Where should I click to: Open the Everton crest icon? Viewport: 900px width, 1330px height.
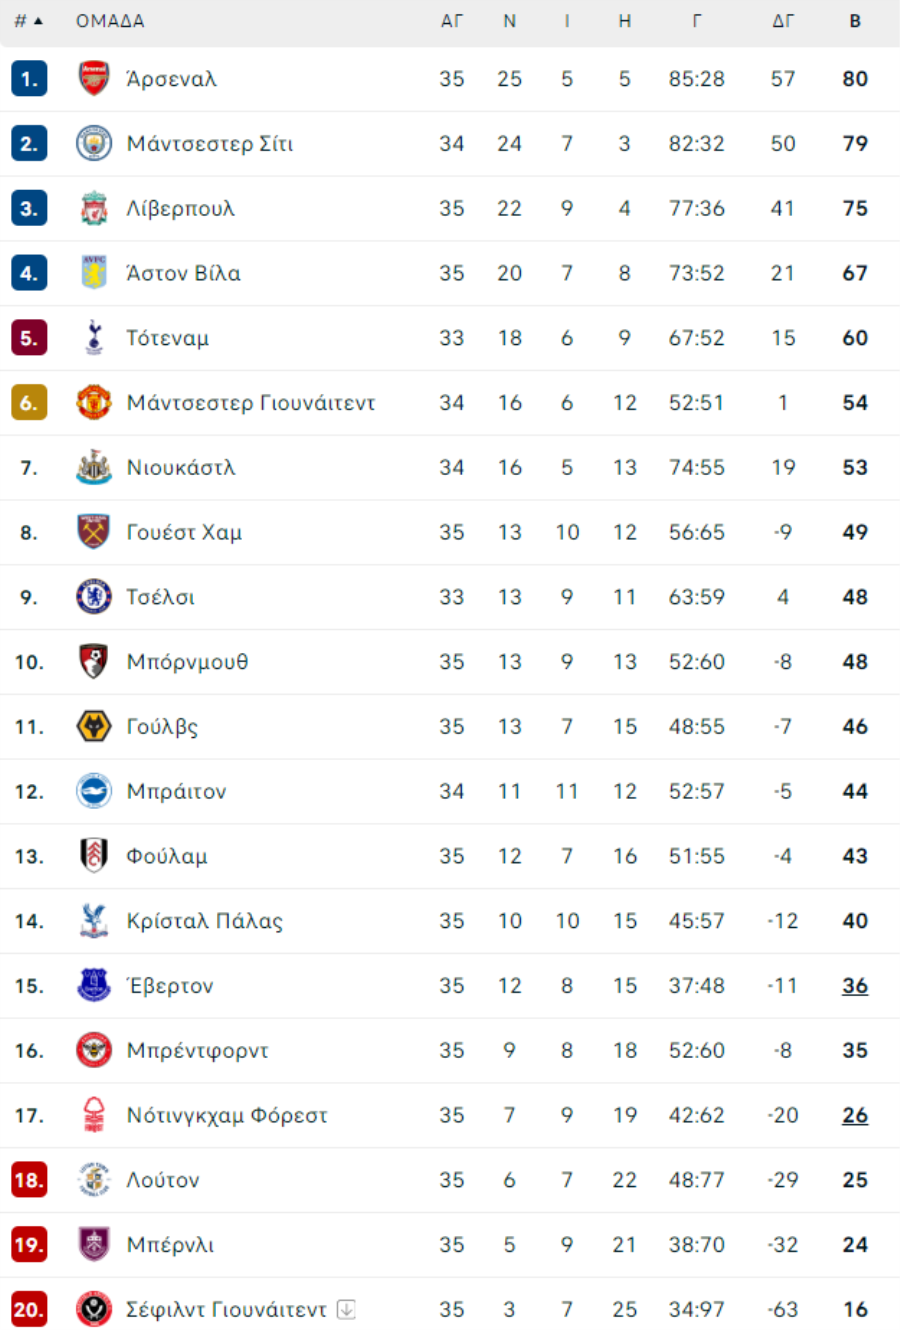point(94,986)
